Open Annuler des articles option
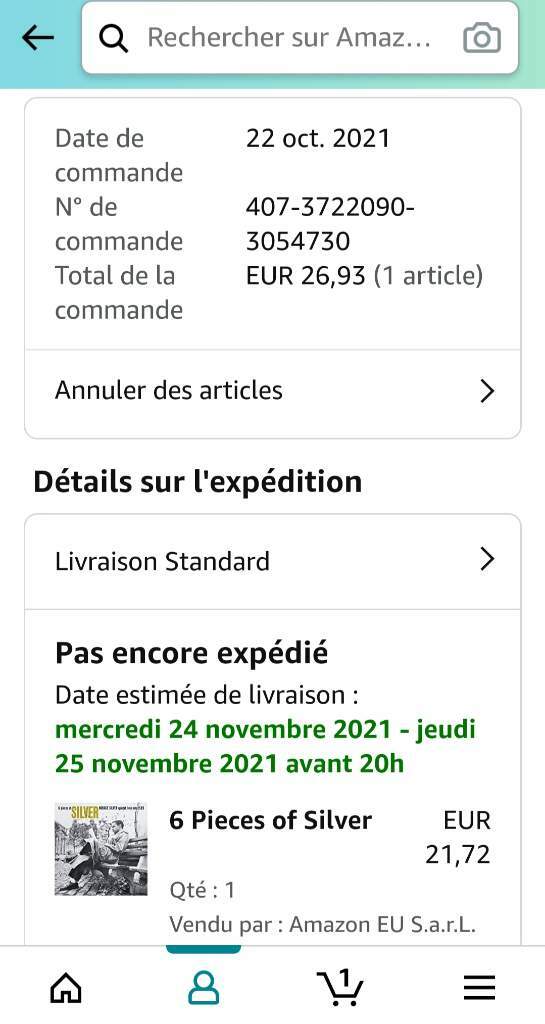The image size is (545, 1024). tap(273, 391)
